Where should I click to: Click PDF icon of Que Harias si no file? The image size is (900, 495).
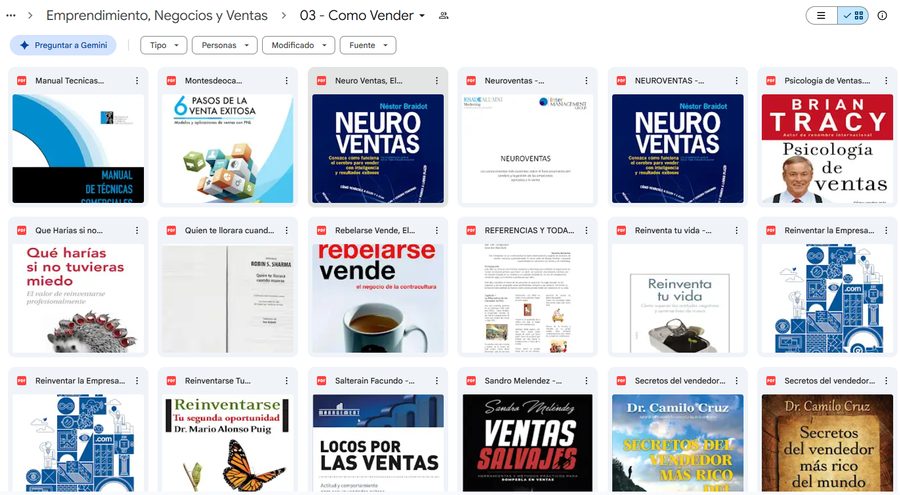click(22, 230)
